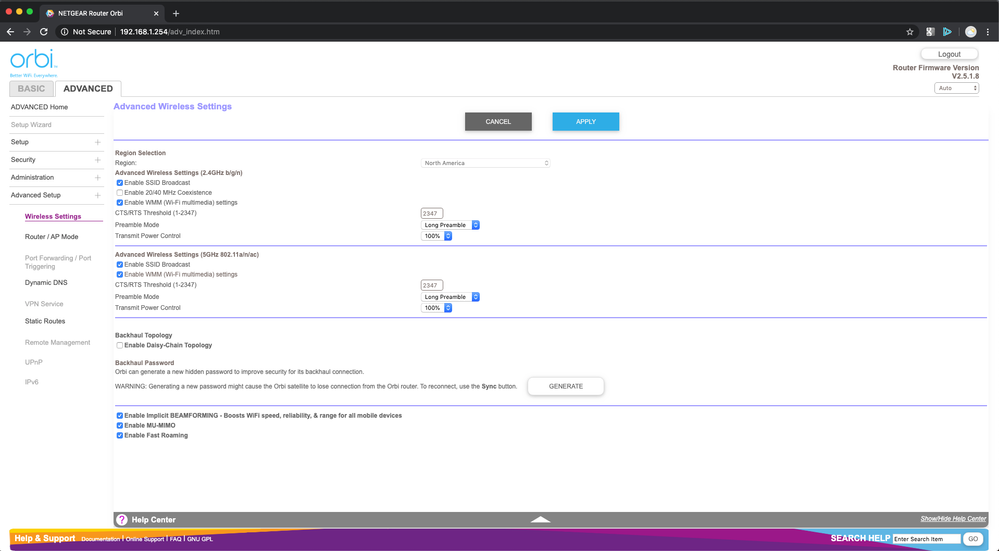Enable Daisy-Chain Topology checkbox
The width and height of the screenshot is (999, 551).
(x=120, y=345)
